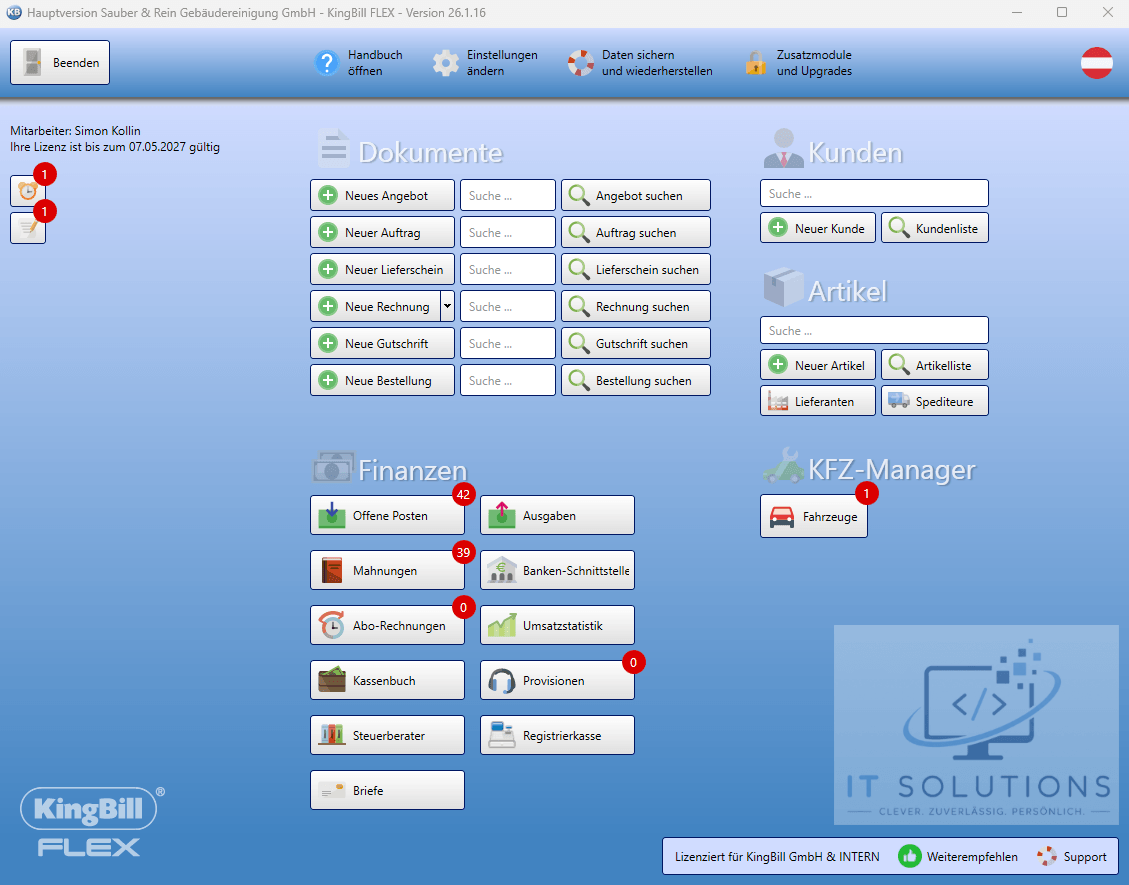
Task: Open Umsatzstatistik
Action: 557,625
